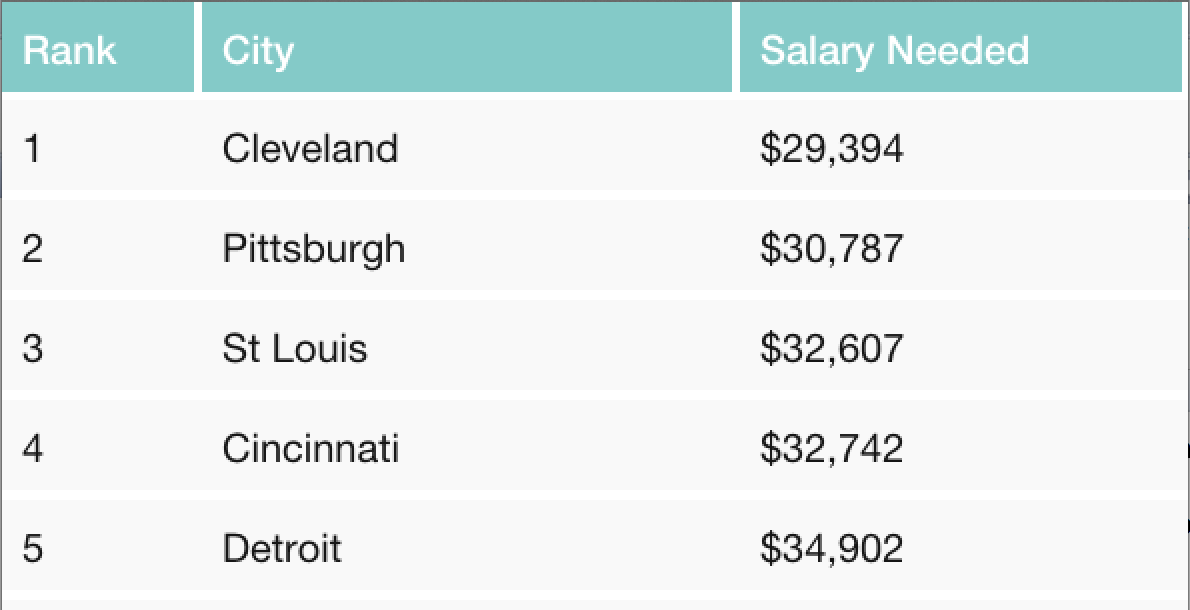The image size is (1190, 610).
Task: Select the St Louis city cell
Action: point(295,348)
